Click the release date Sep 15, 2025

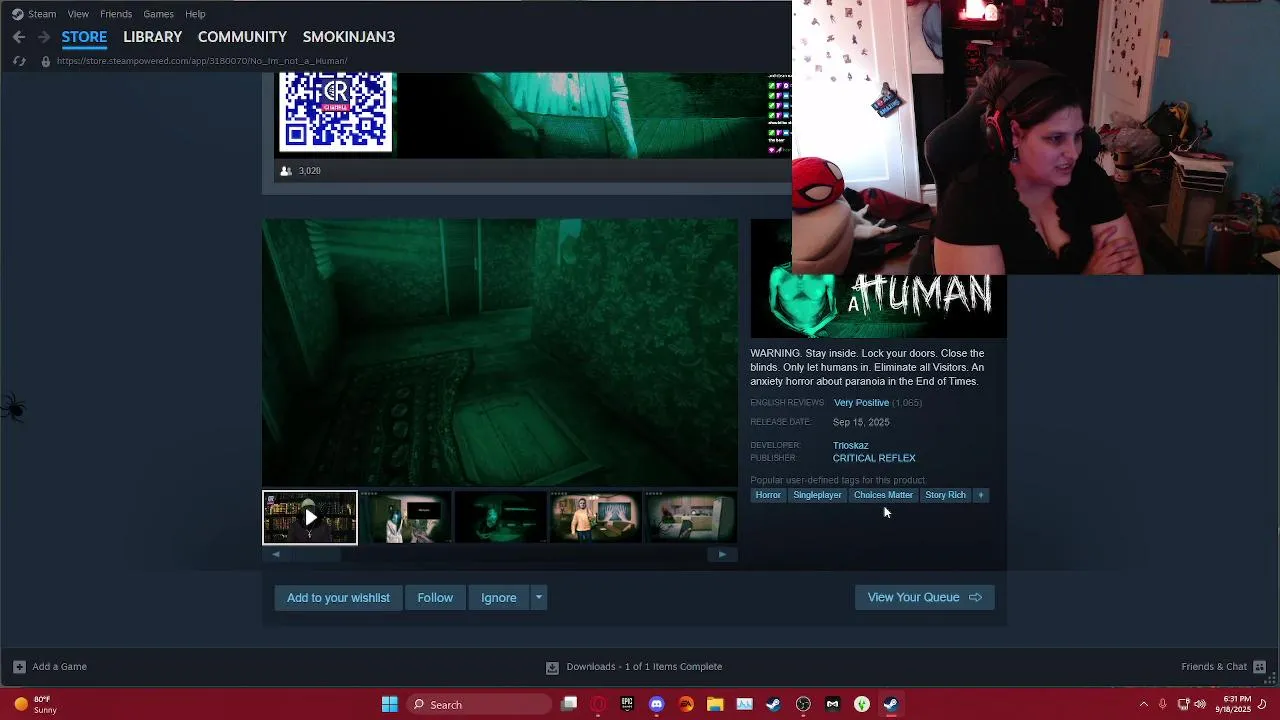tap(861, 422)
